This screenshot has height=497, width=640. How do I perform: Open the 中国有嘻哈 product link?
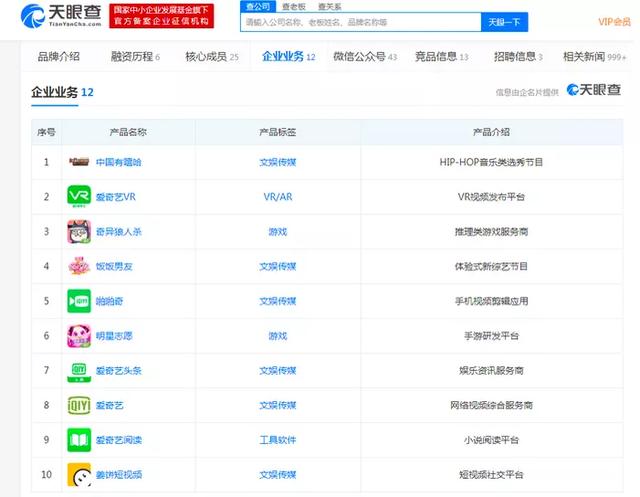point(118,162)
